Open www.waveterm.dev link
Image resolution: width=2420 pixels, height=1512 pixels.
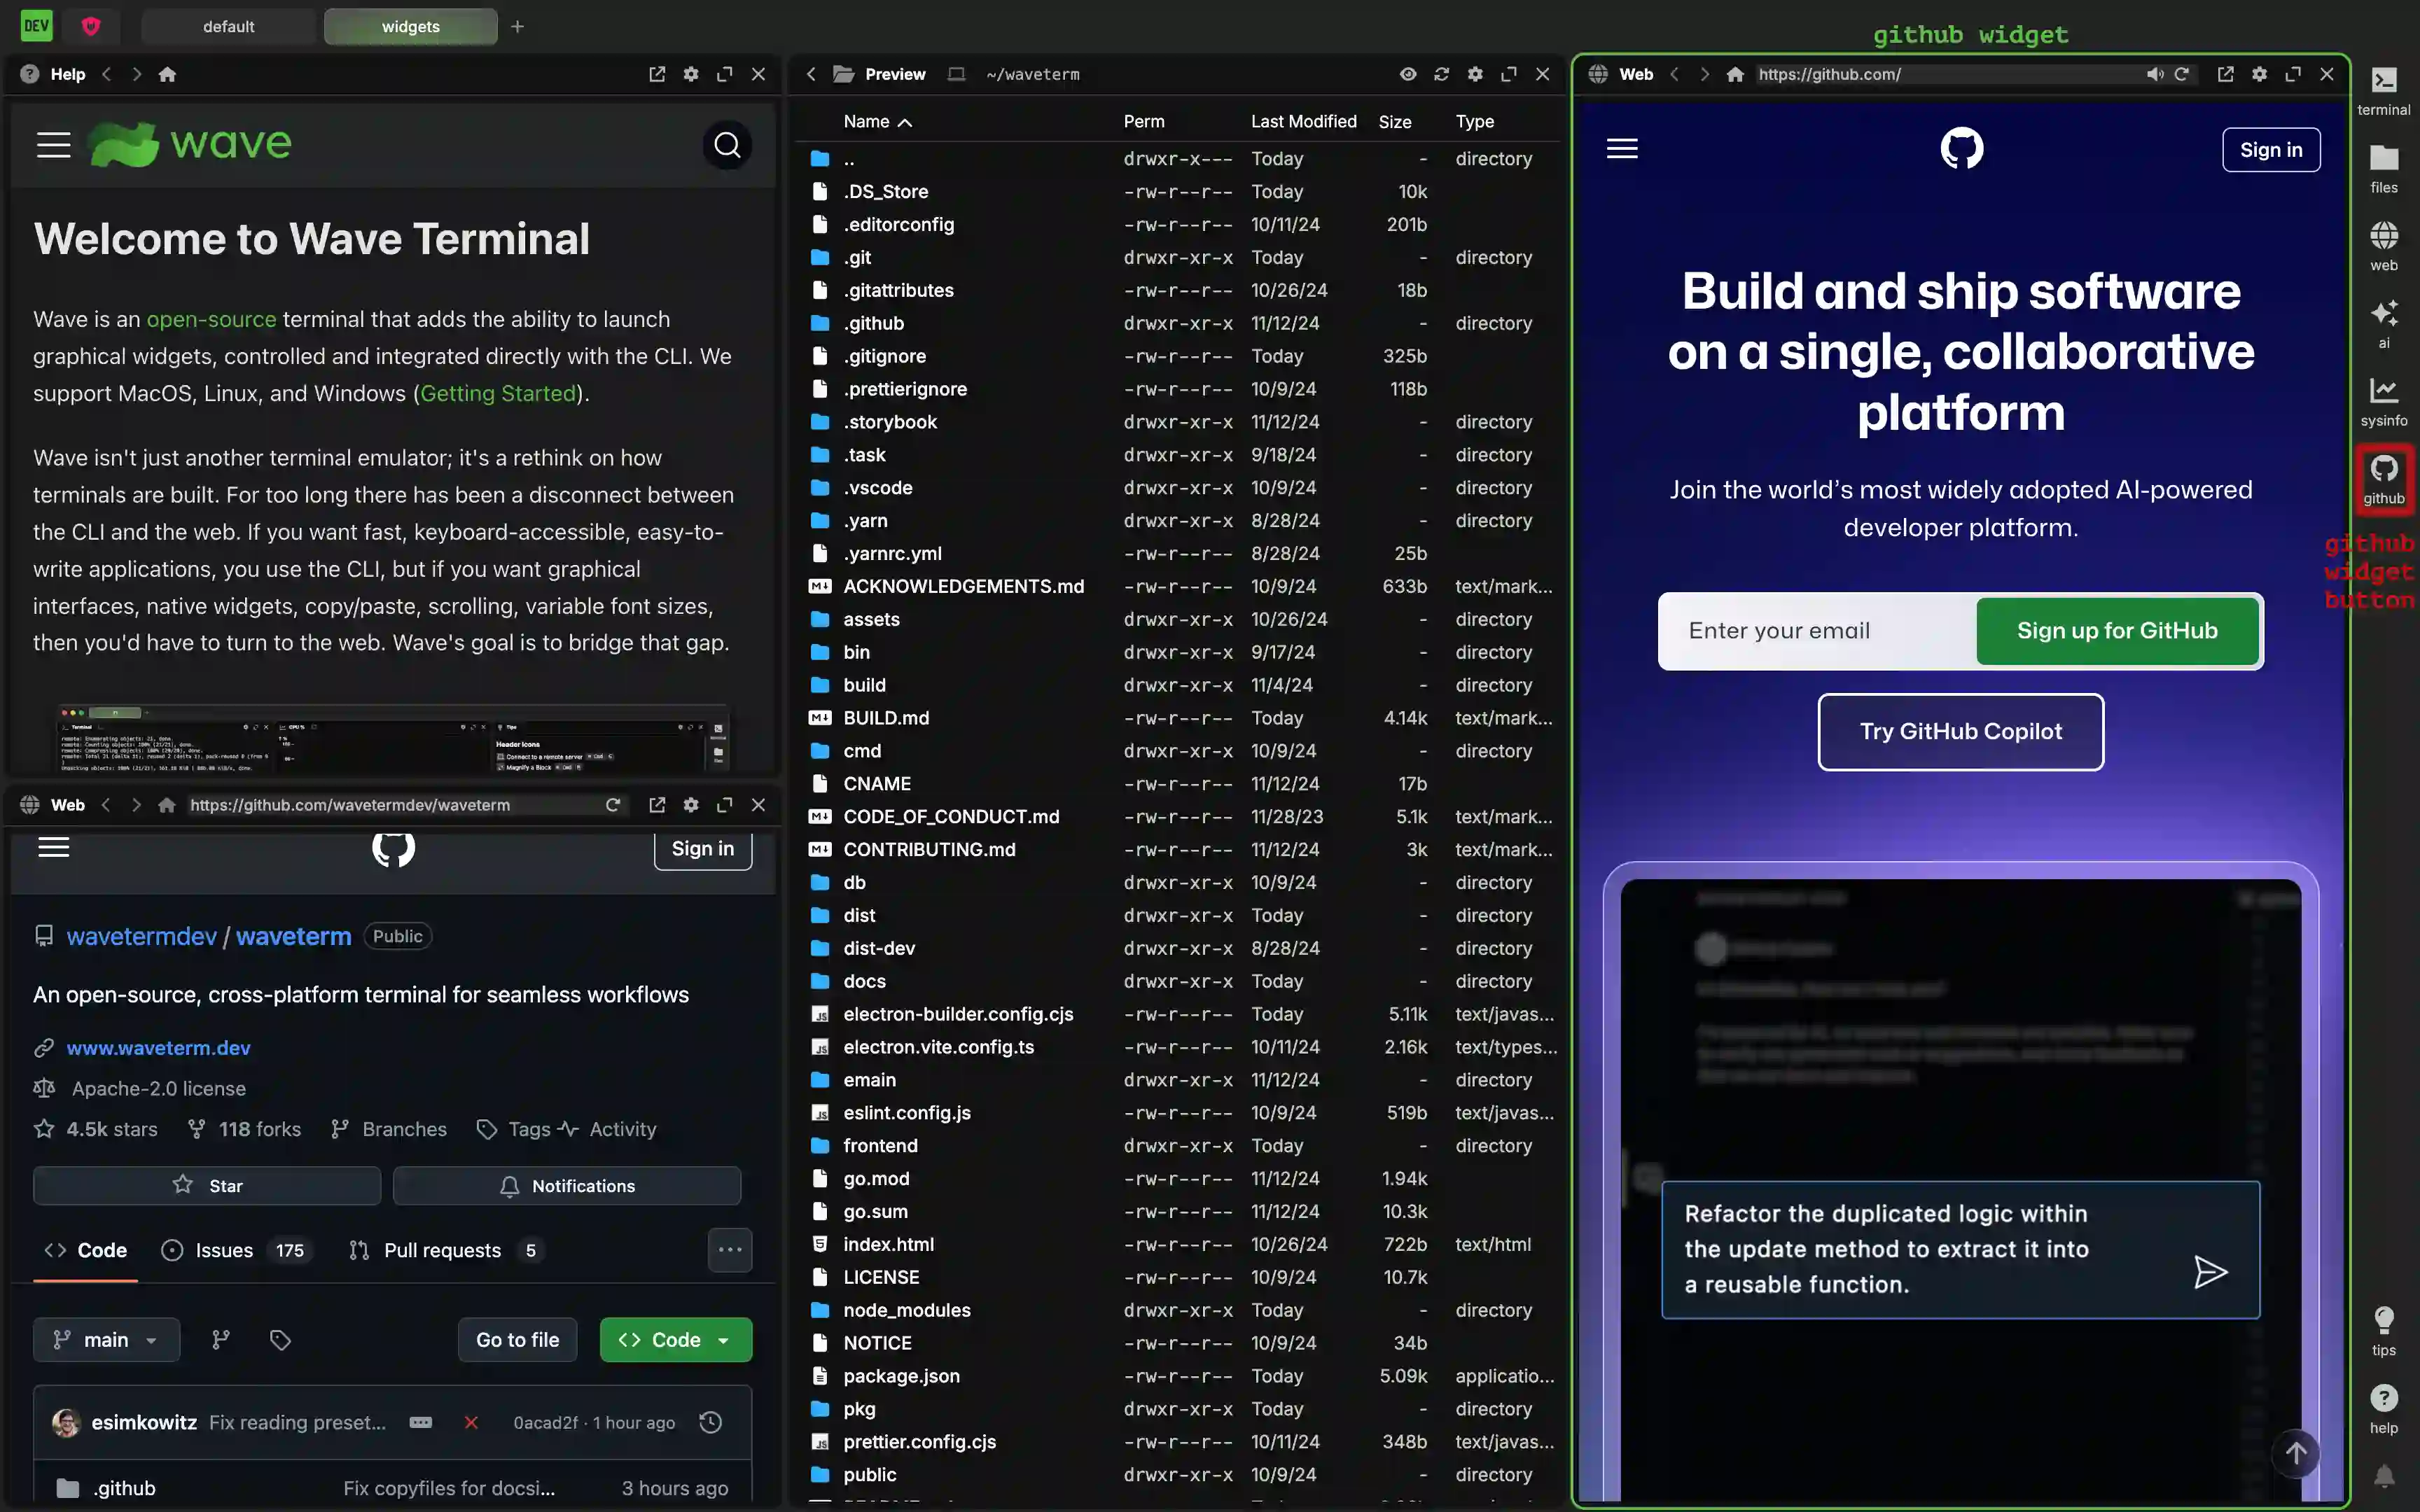[x=158, y=1048]
